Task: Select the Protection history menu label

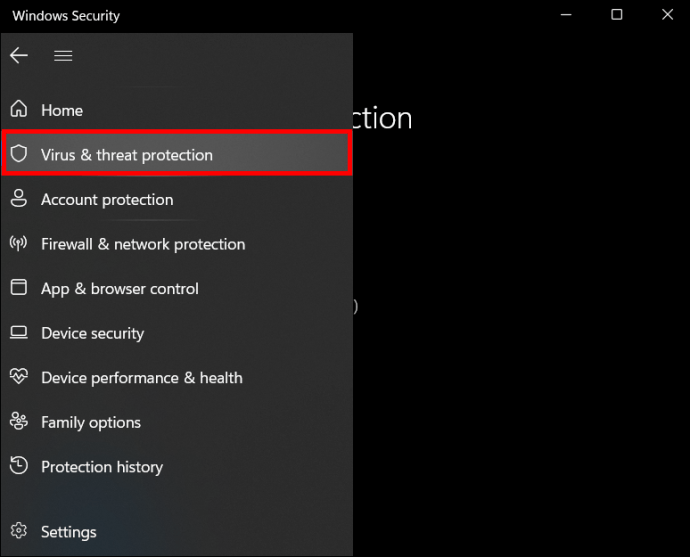Action: [x=101, y=467]
